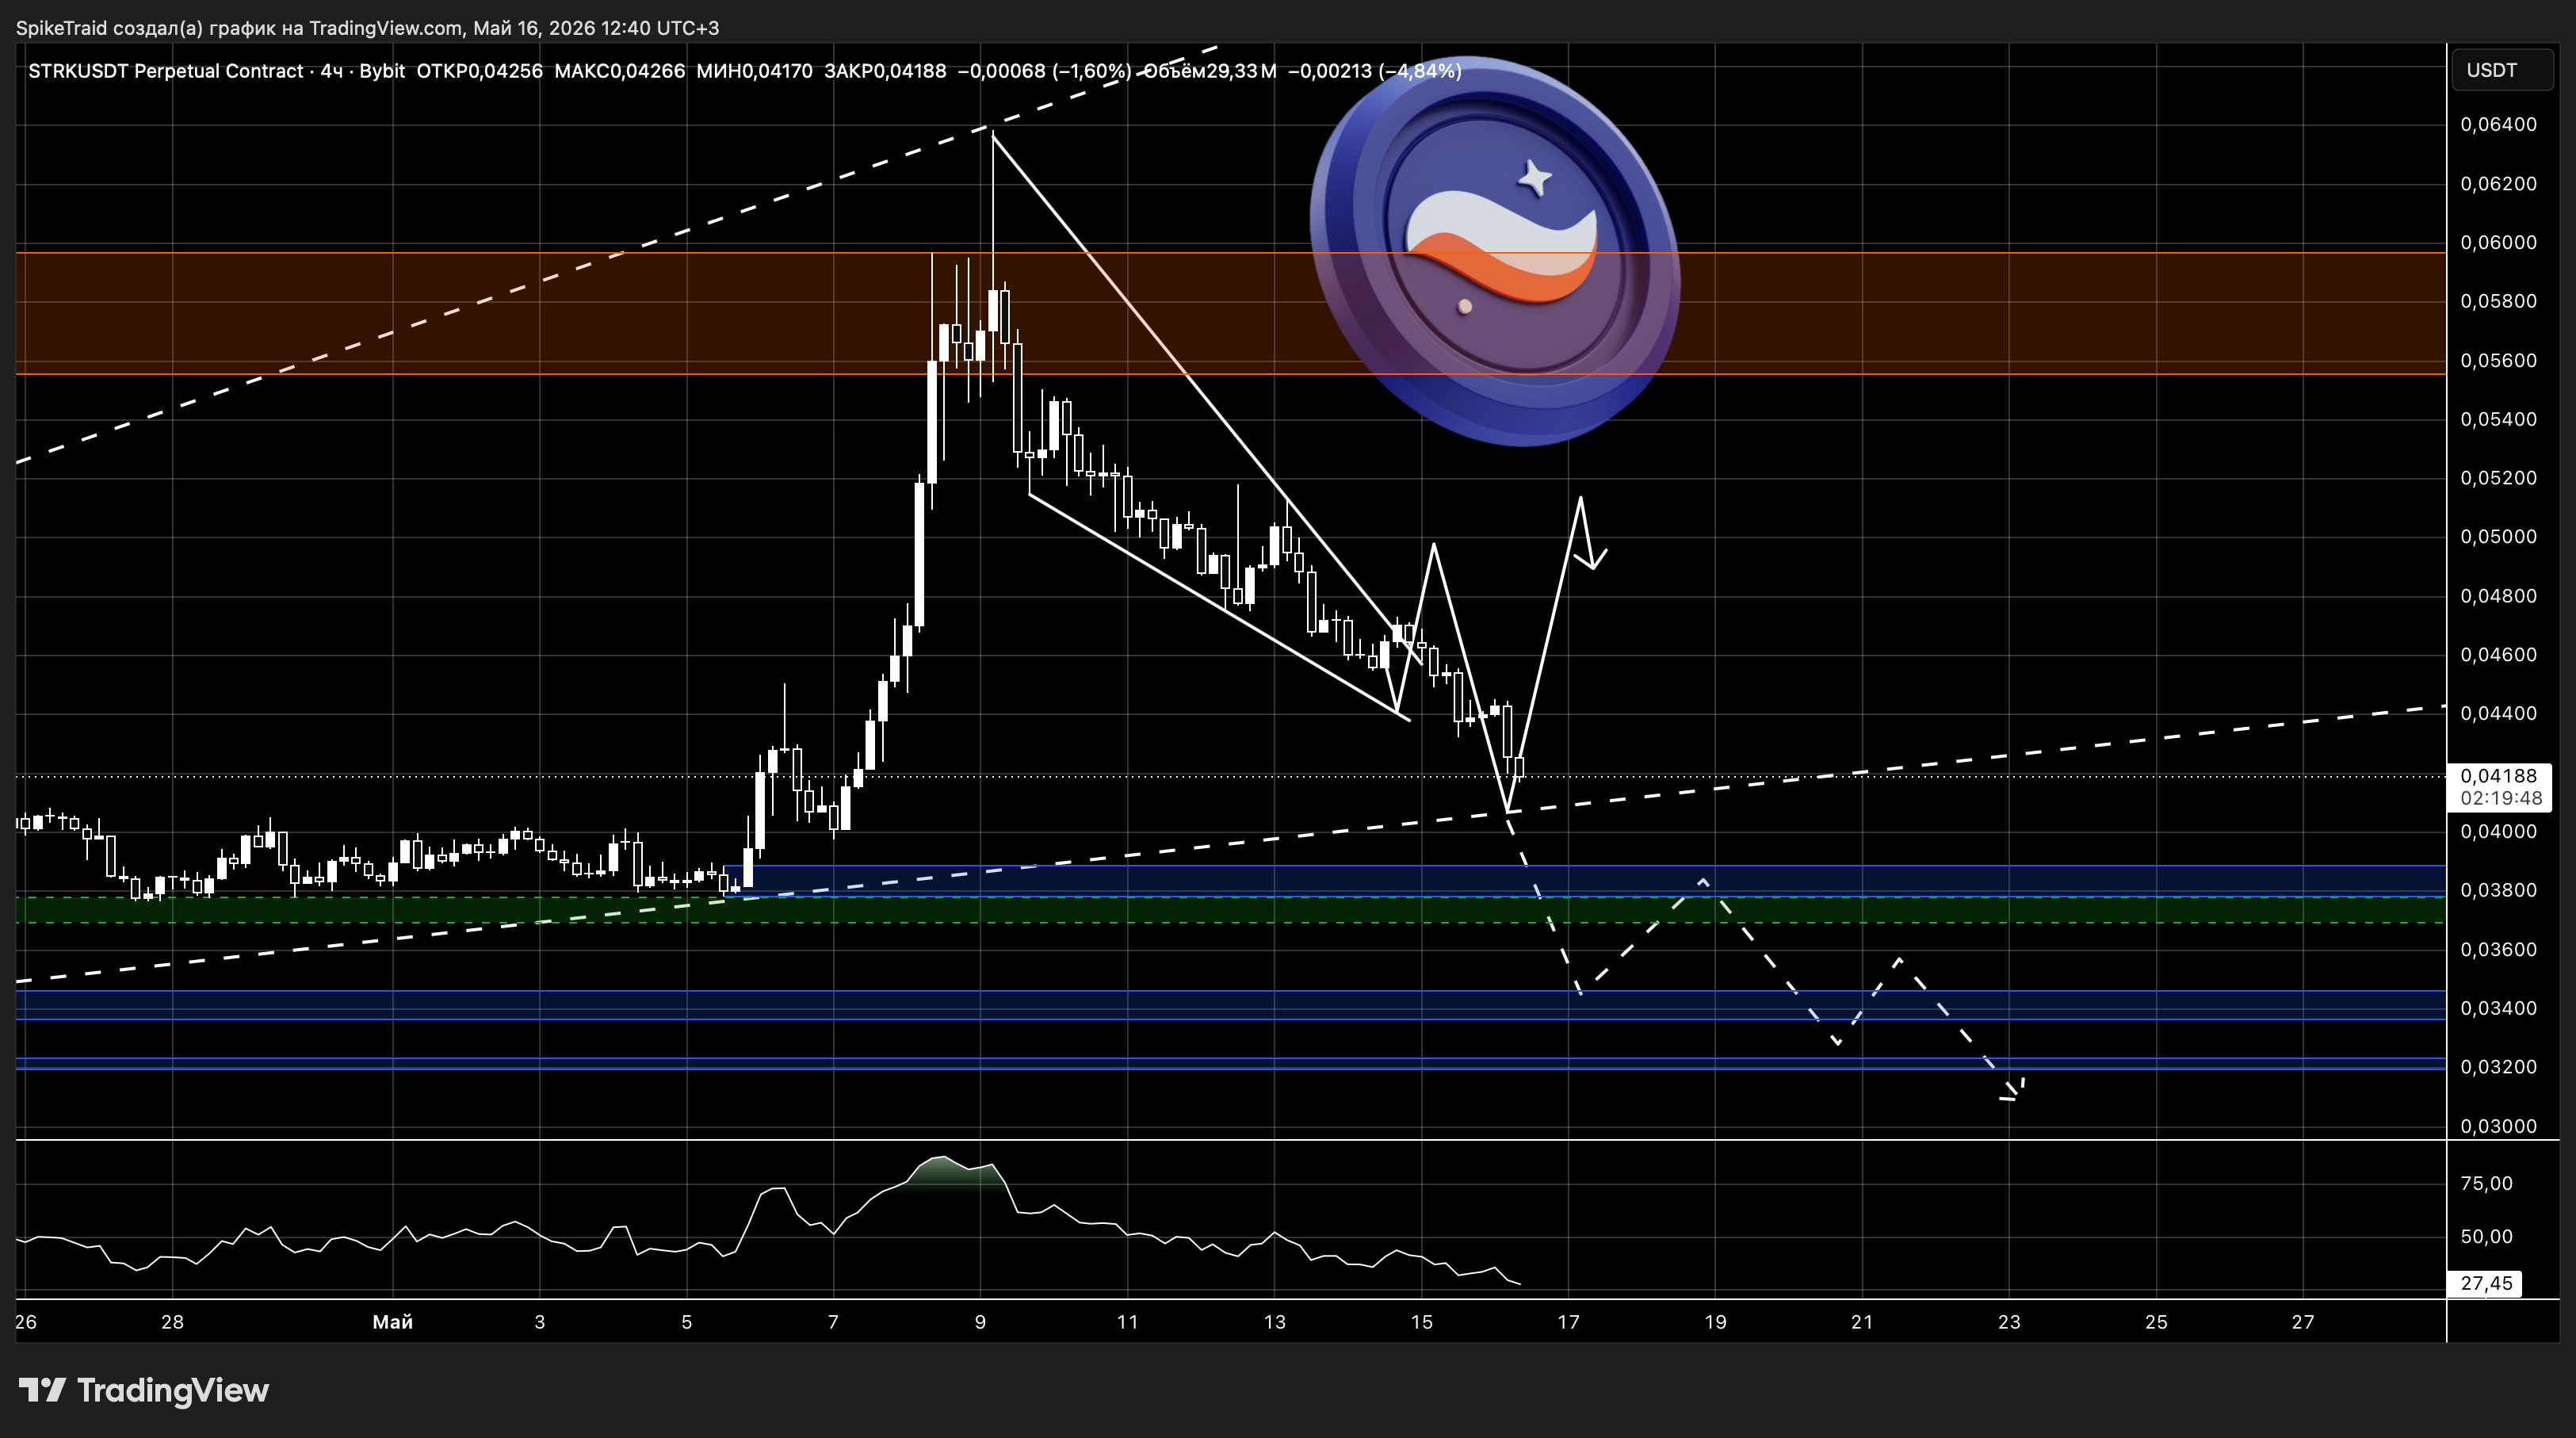Click the 0,04400 price scale label

tap(2498, 713)
